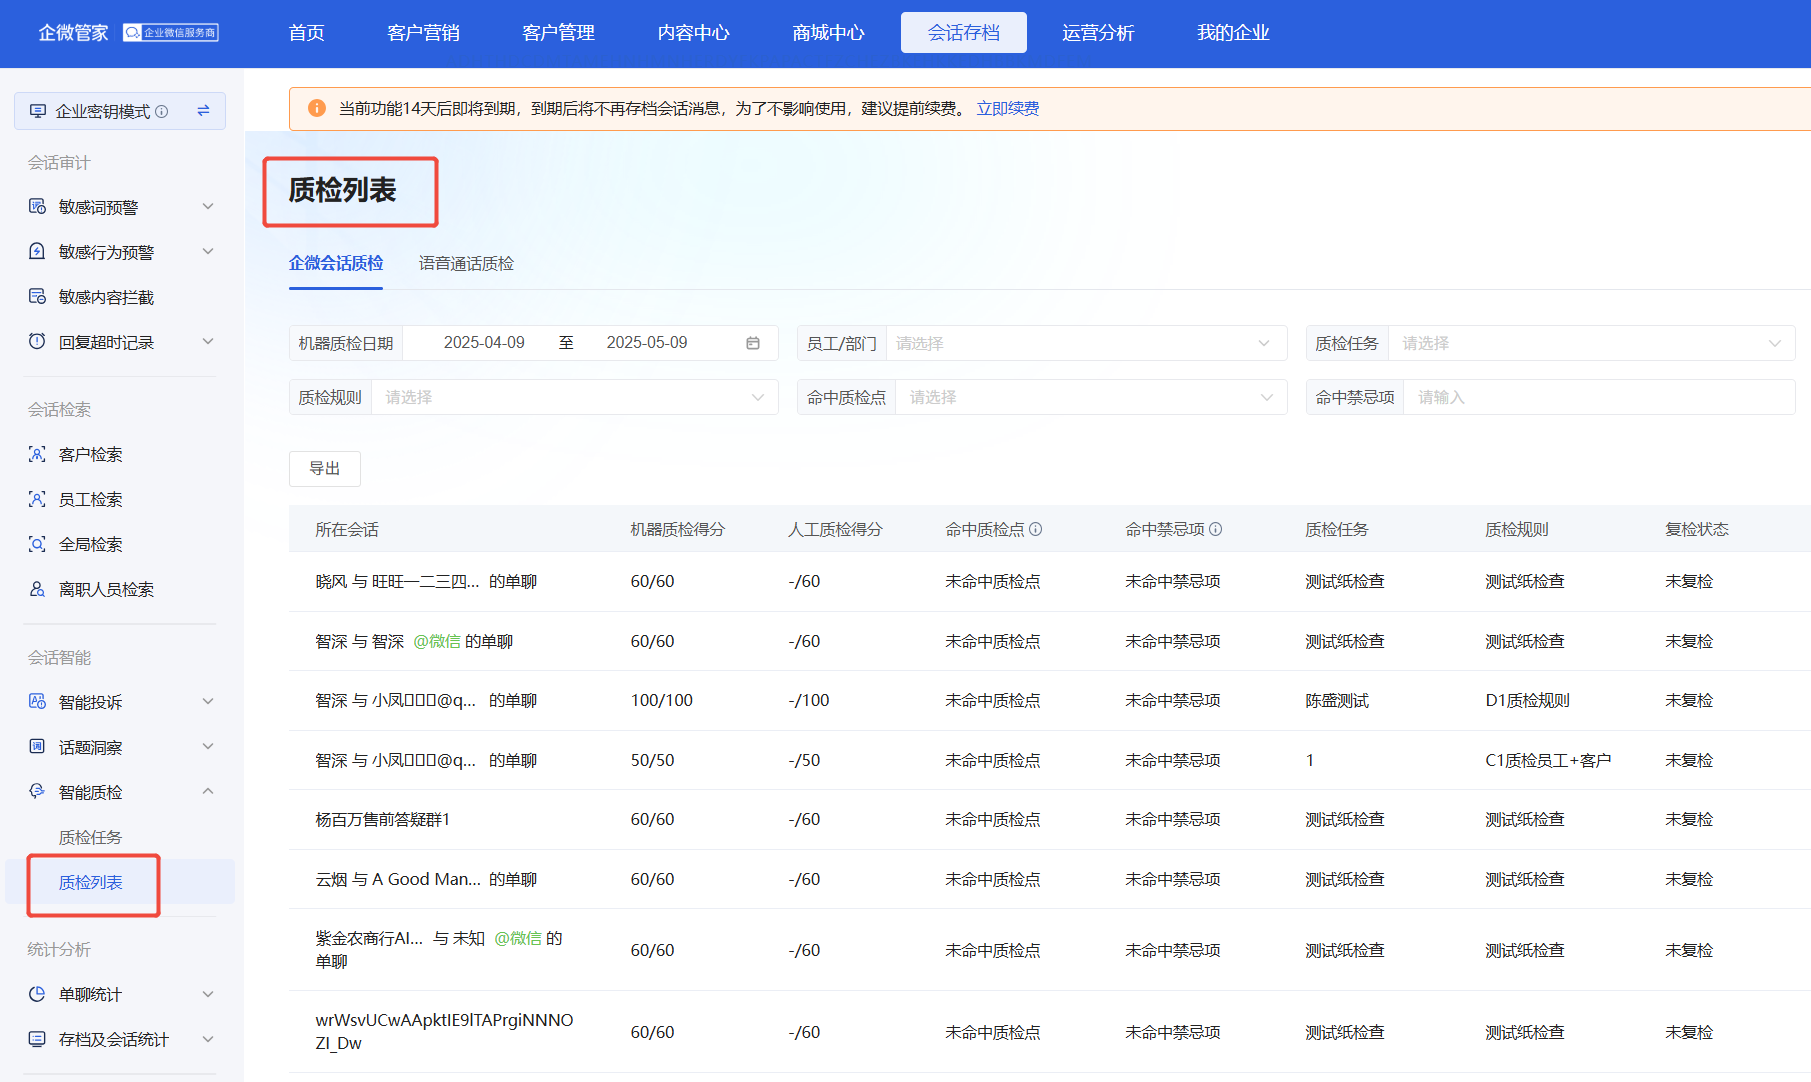This screenshot has width=1811, height=1082.
Task: Expand the 敏感行为预警 menu chevron
Action: (x=208, y=252)
